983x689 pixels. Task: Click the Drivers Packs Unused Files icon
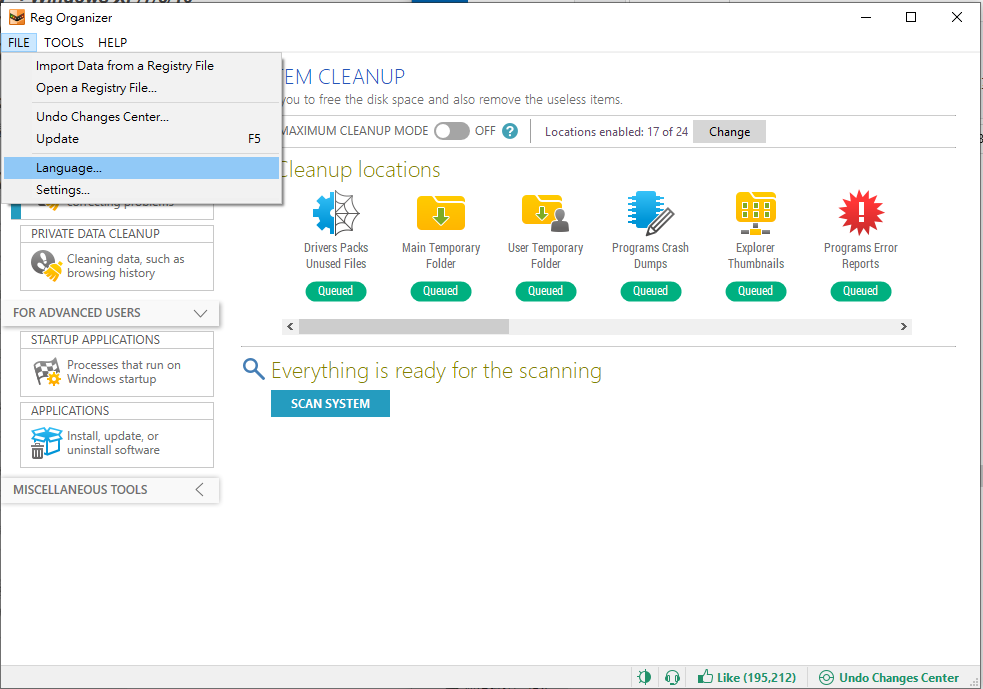pos(336,213)
